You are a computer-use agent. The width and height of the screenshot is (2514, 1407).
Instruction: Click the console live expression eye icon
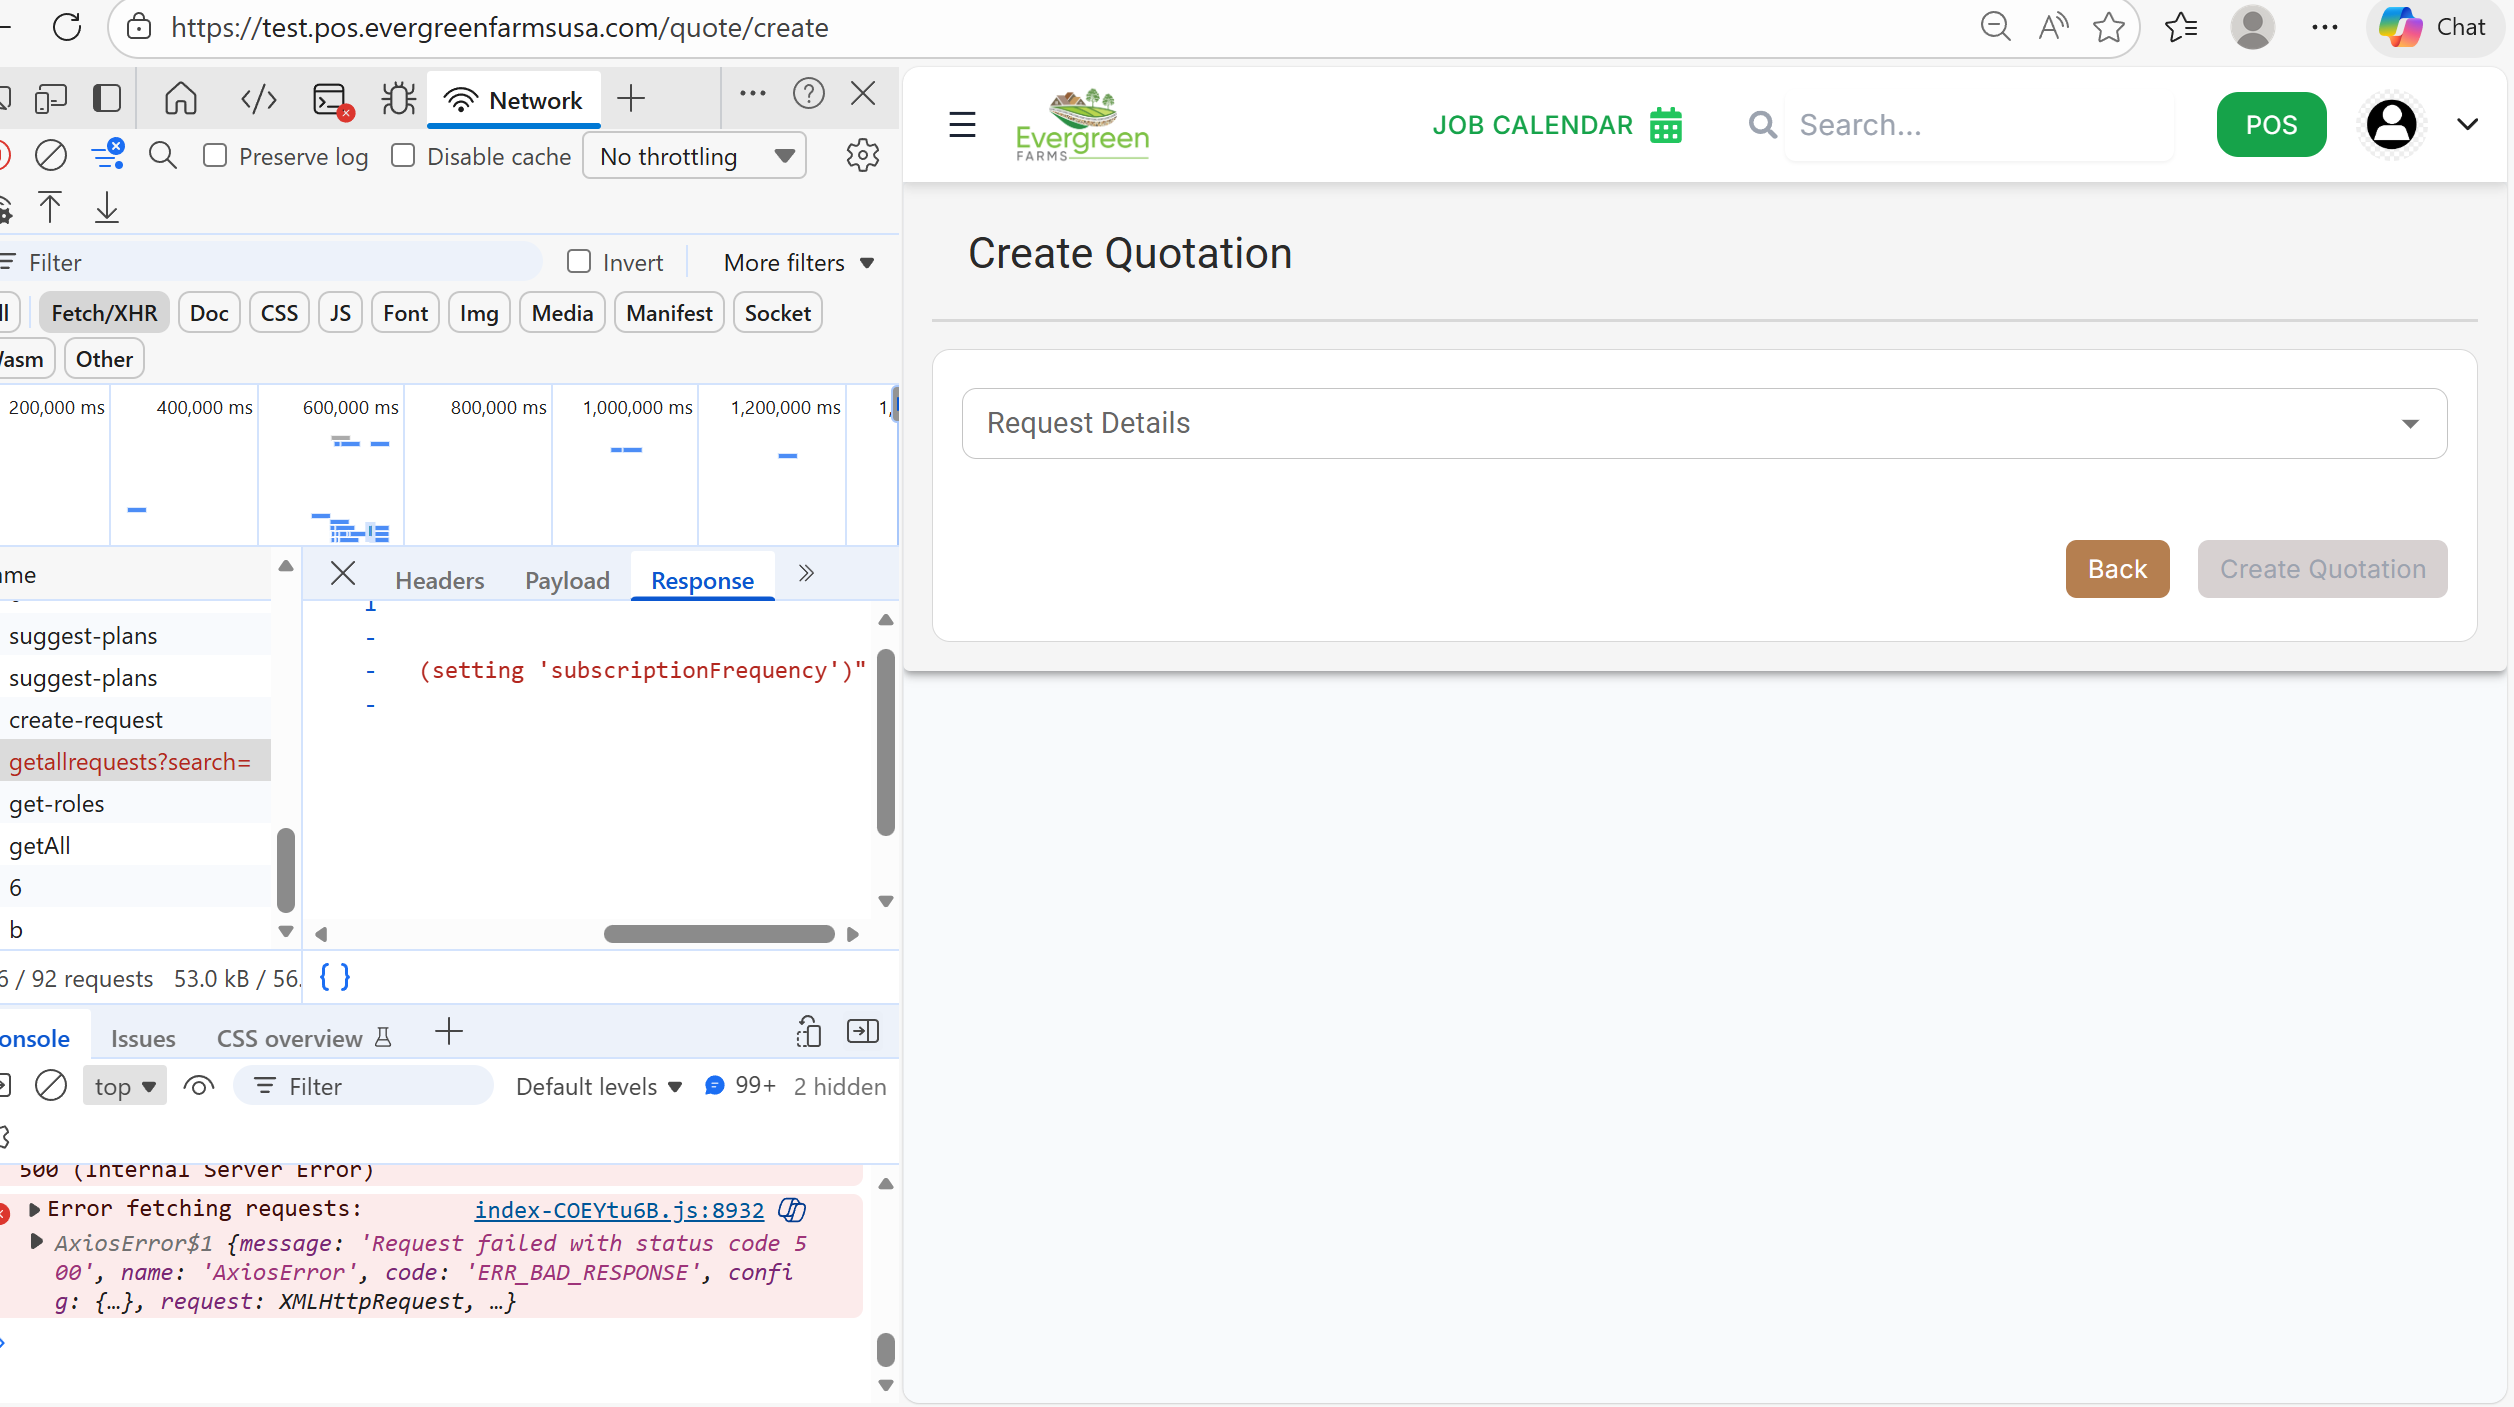tap(199, 1086)
